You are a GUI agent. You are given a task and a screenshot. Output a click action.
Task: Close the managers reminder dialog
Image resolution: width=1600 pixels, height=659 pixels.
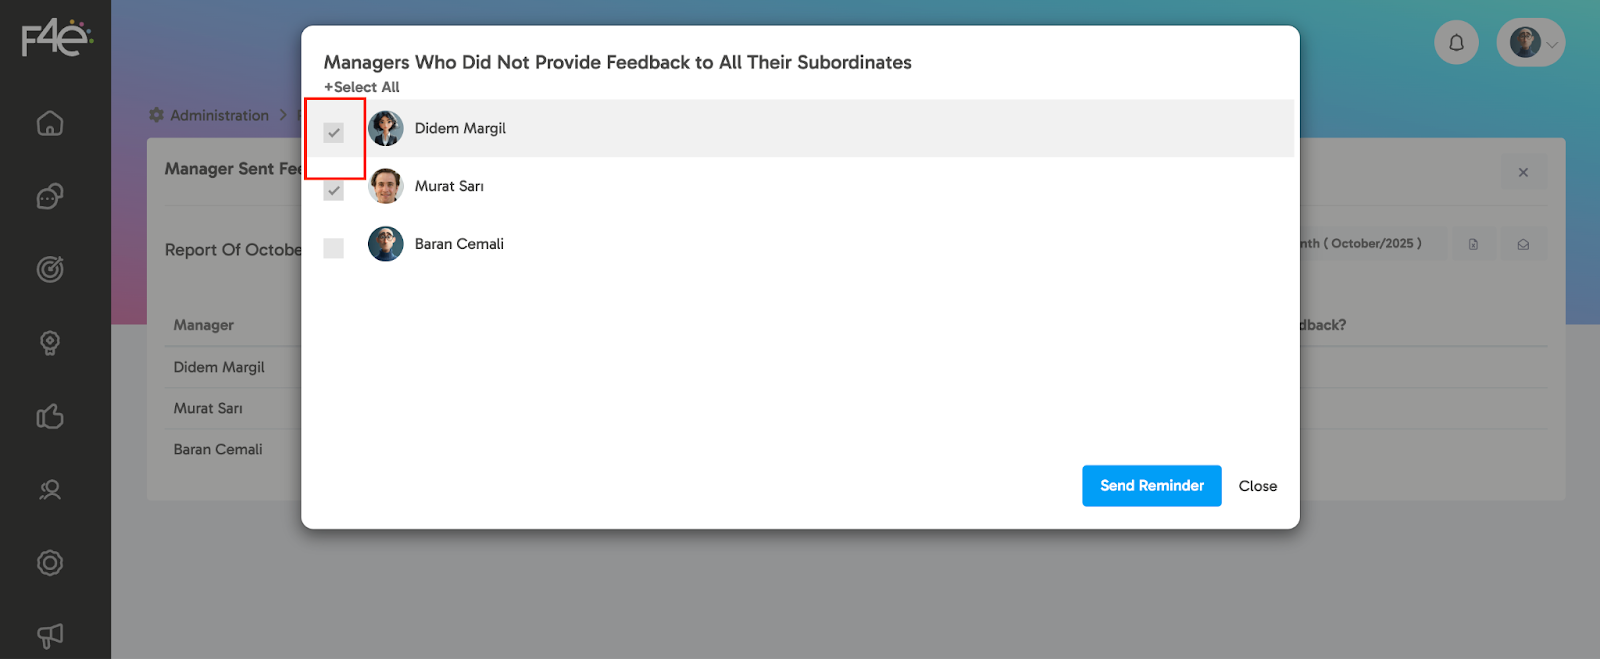(x=1257, y=486)
